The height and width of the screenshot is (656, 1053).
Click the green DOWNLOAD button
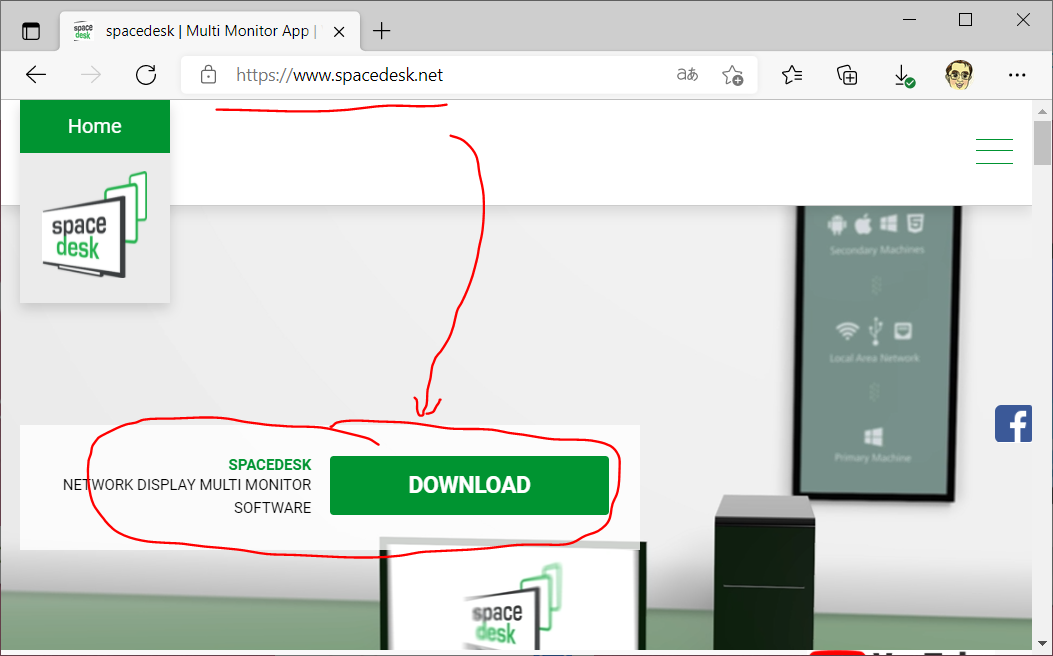point(469,485)
